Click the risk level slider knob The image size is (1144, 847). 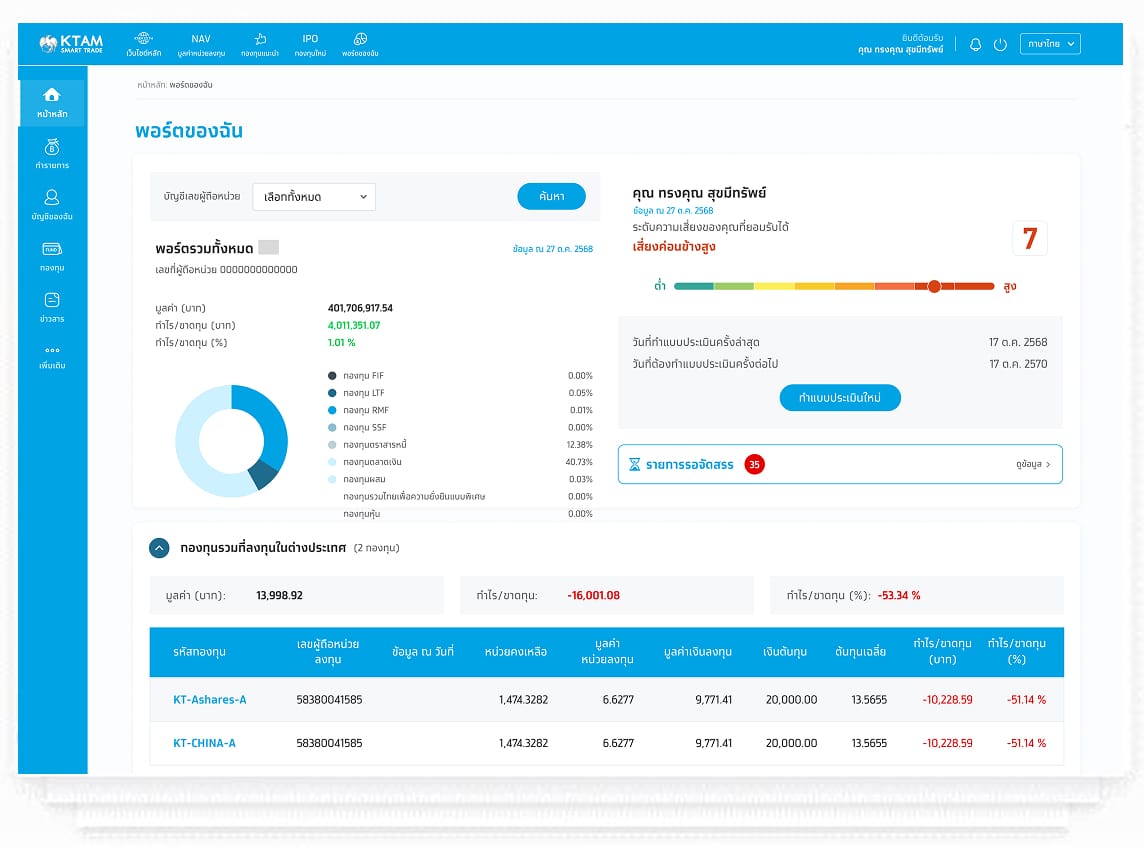click(x=934, y=286)
